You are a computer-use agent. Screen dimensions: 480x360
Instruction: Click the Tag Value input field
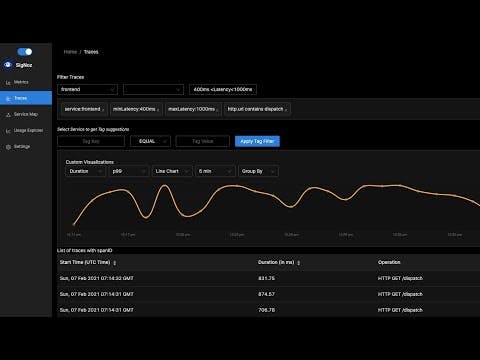[x=202, y=141]
